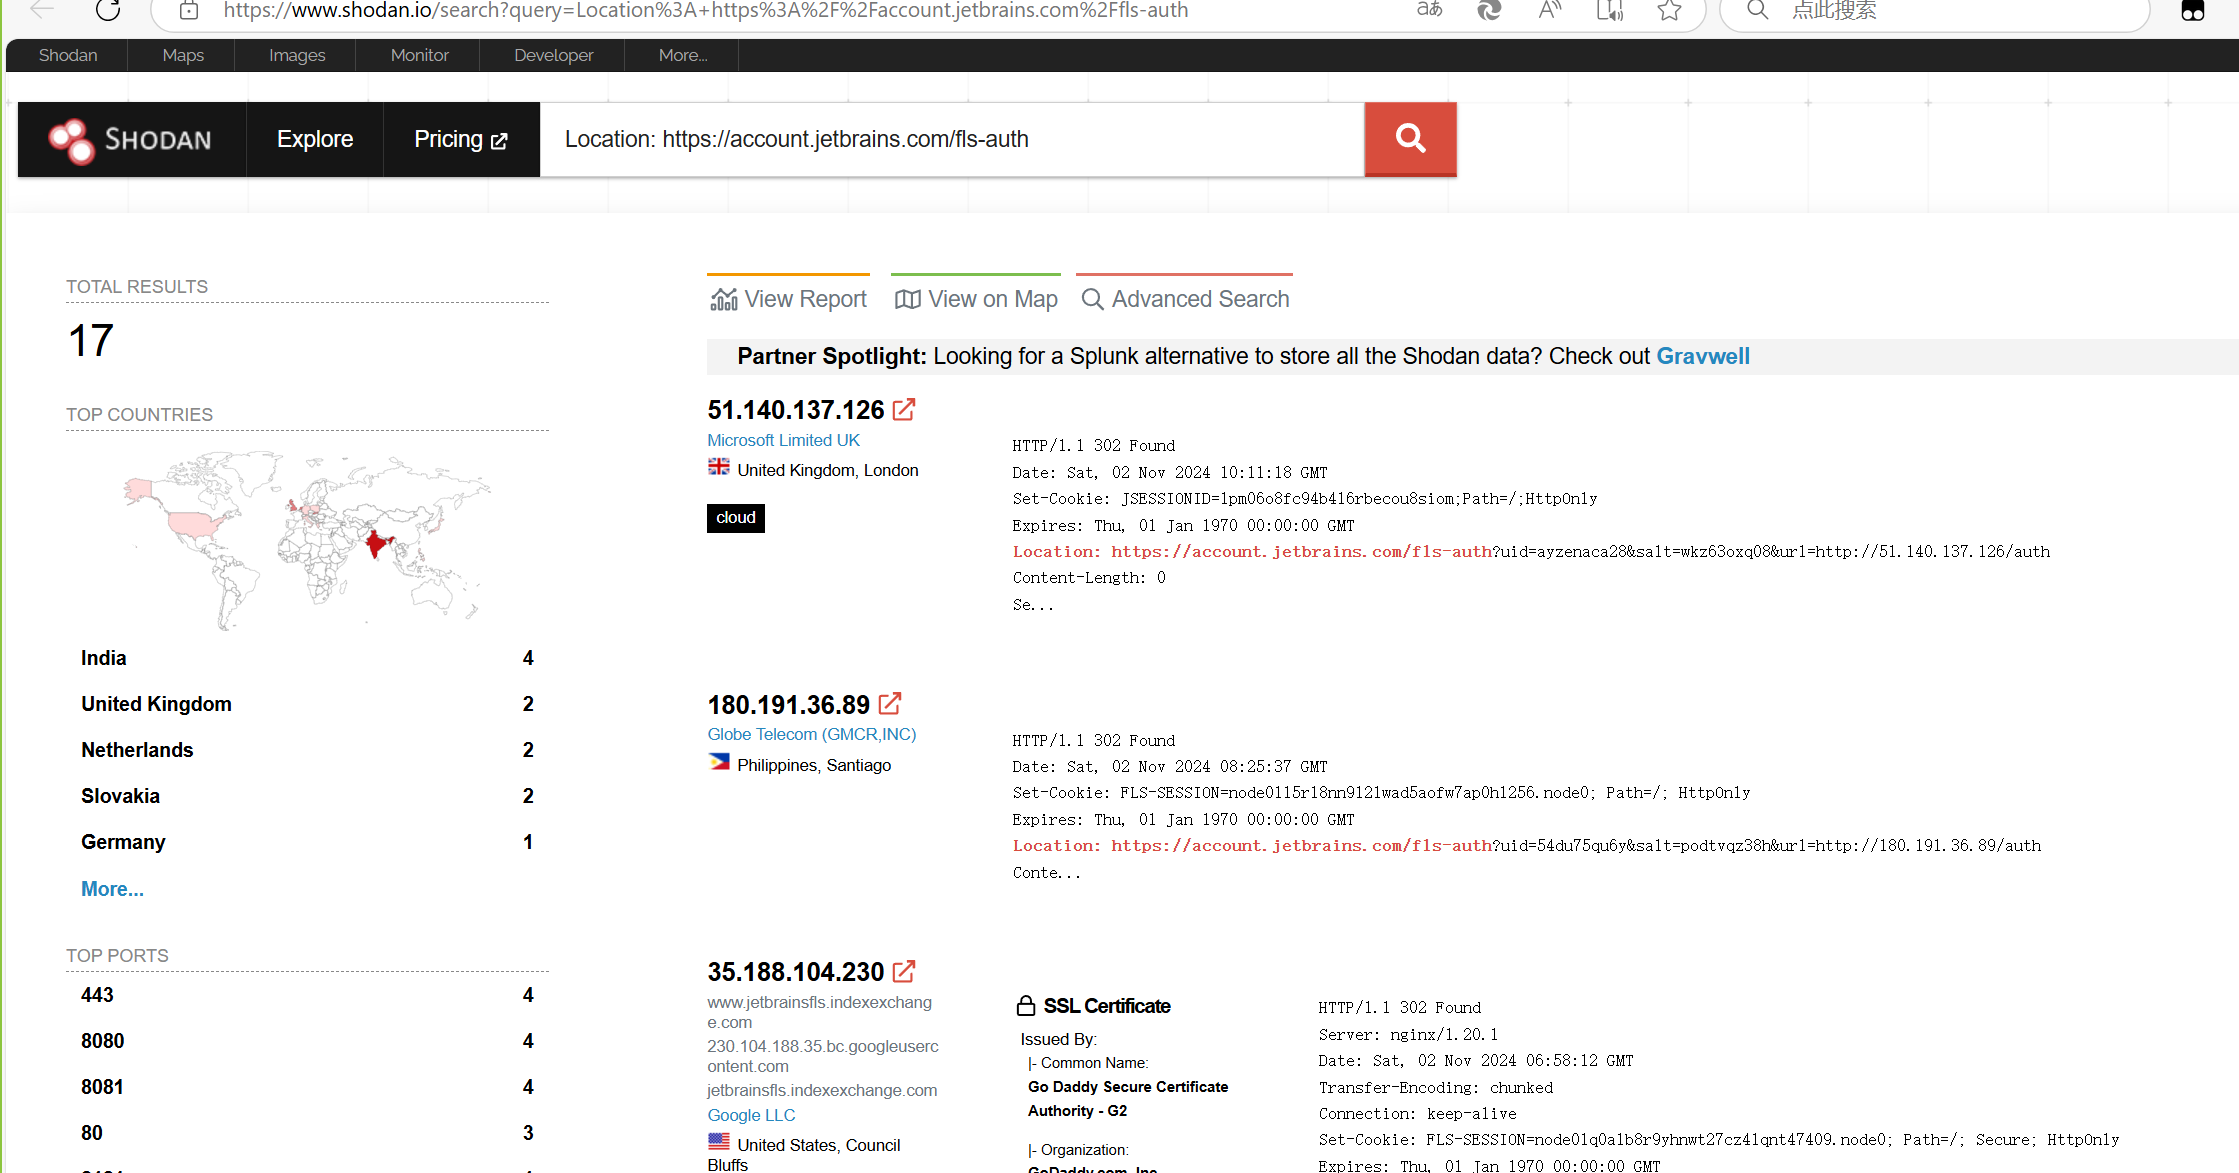
Task: Open external link icon beside 51.140.137.126
Action: (x=904, y=410)
